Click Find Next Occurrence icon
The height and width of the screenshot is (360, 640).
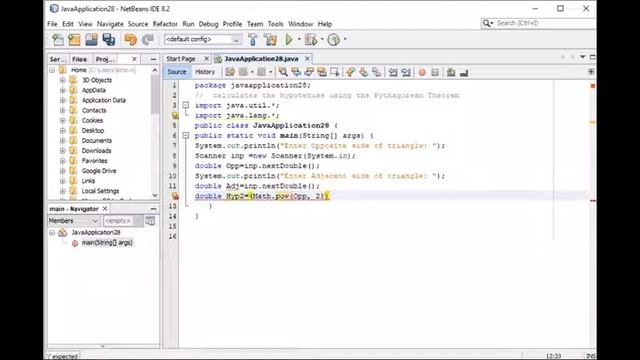[x=309, y=72]
